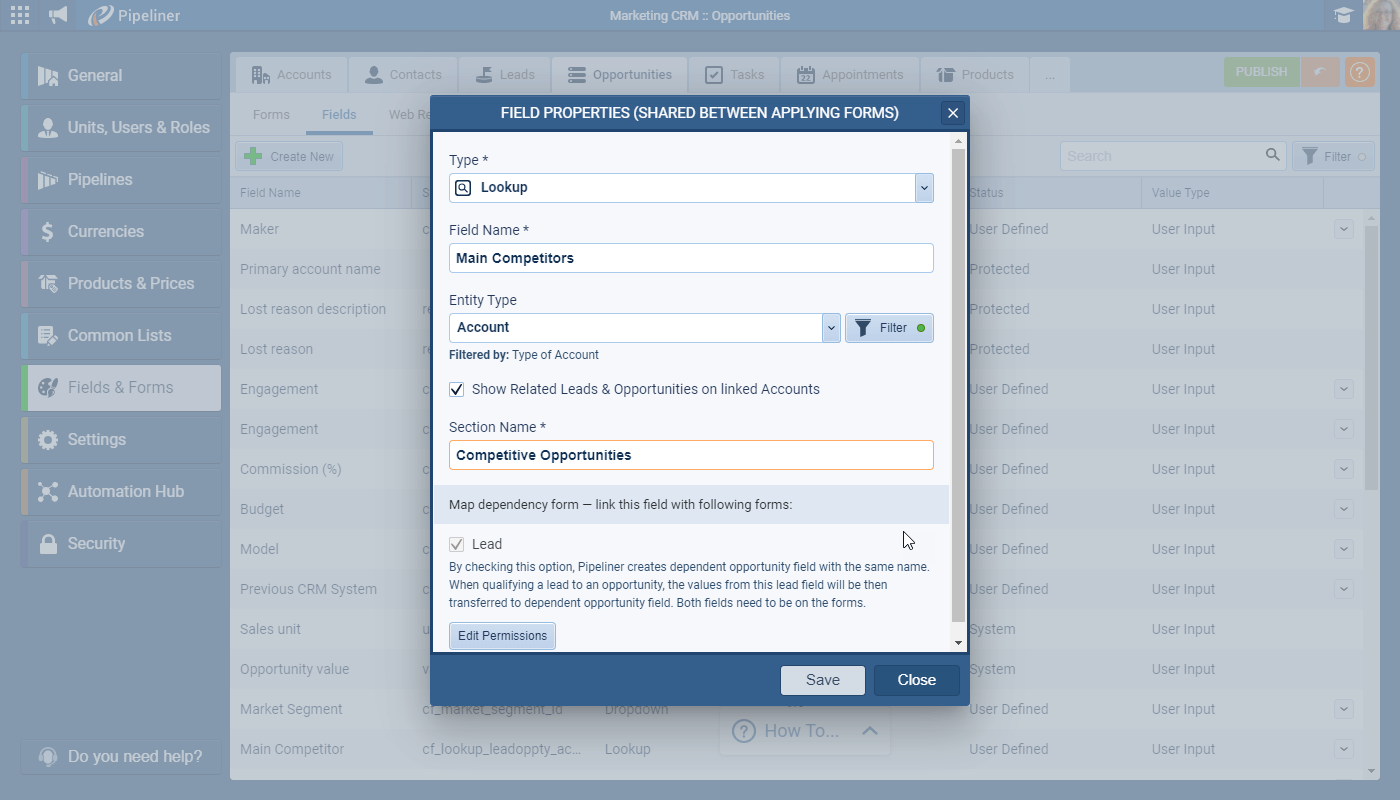This screenshot has height=800, width=1400.
Task: Open Edit Permissions
Action: click(x=502, y=636)
